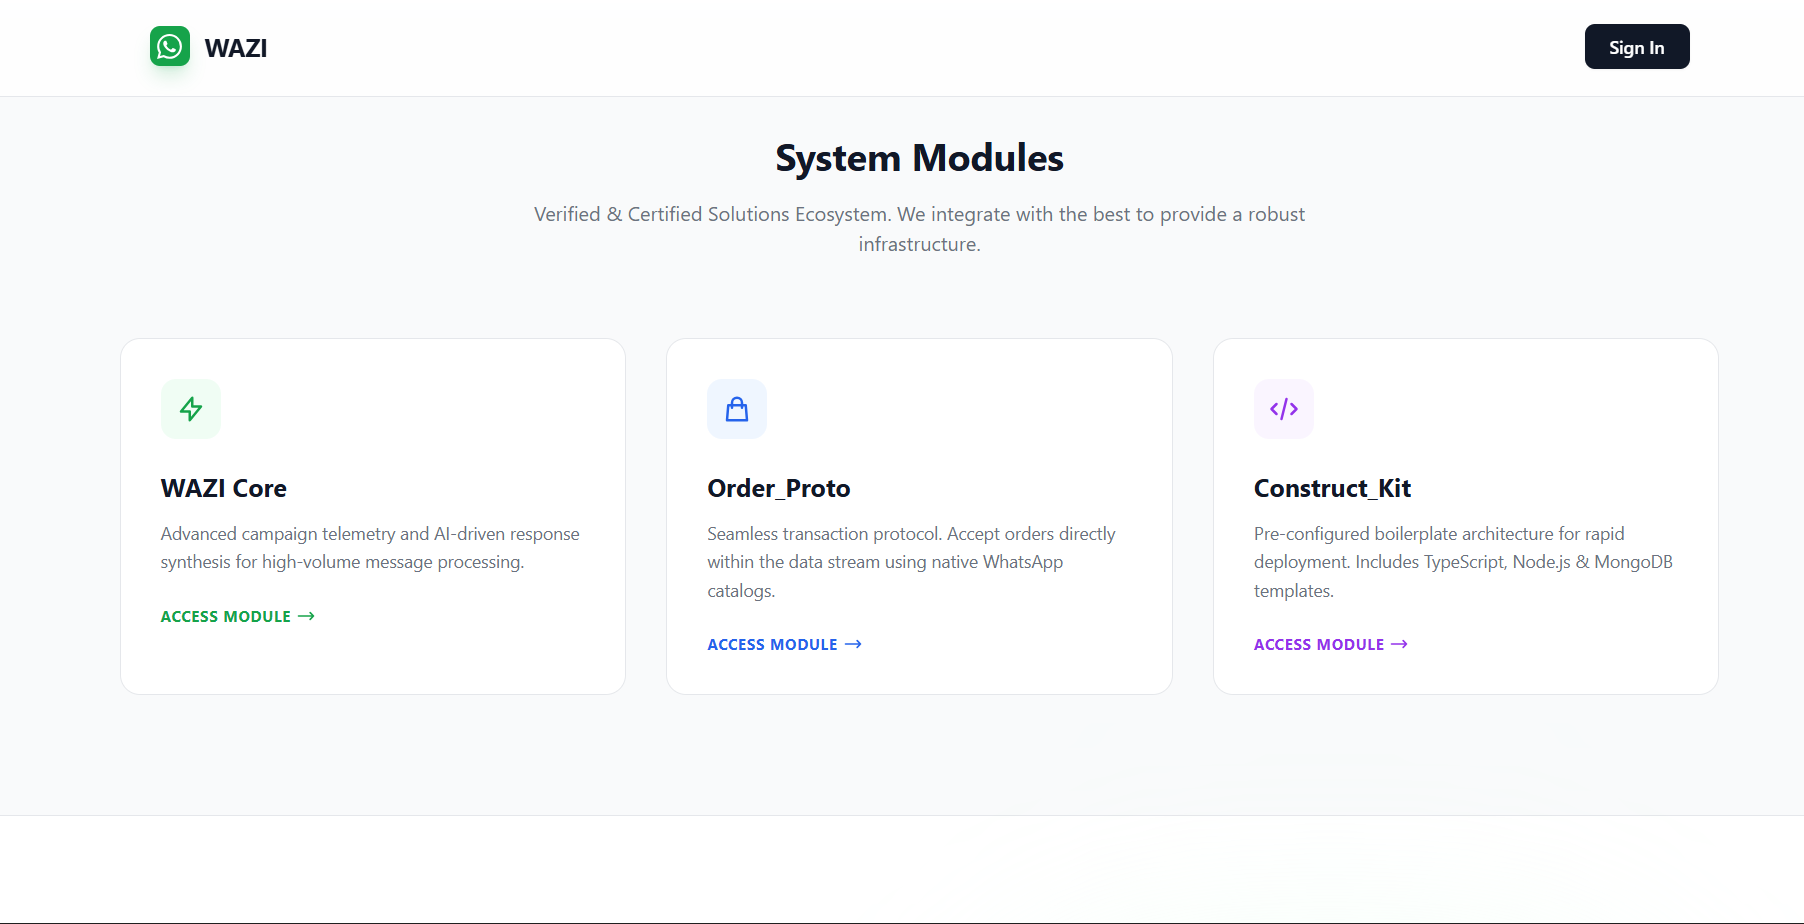Click the WAZI Core card title
The image size is (1804, 924).
[x=223, y=489]
